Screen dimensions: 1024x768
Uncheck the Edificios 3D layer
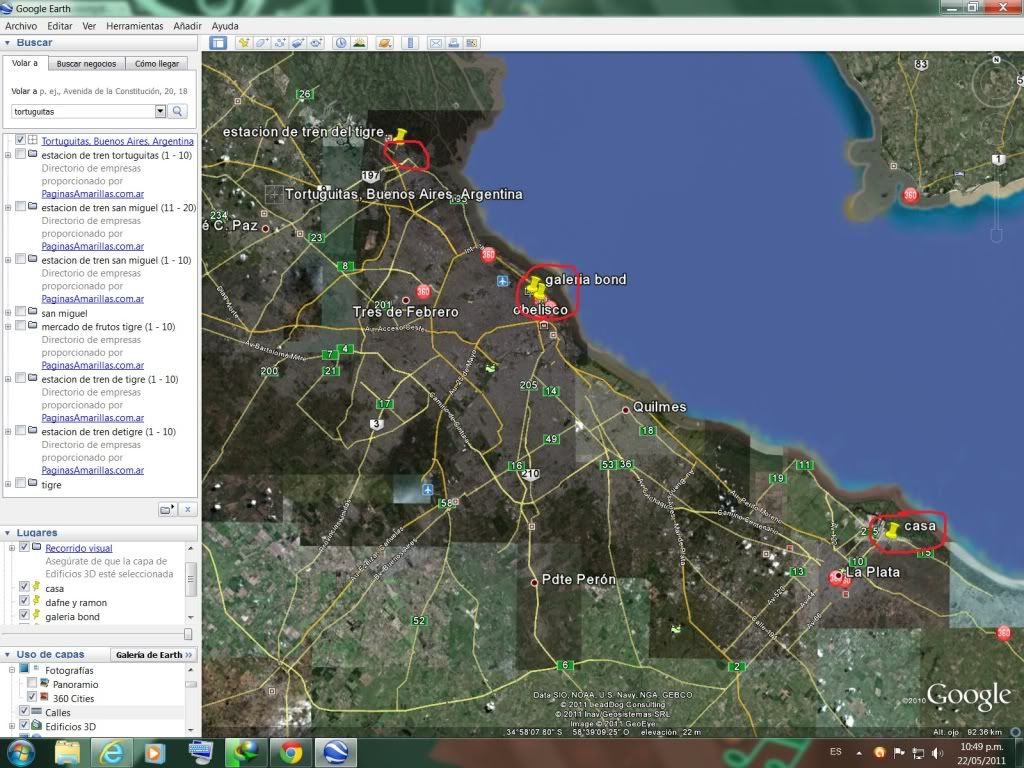click(24, 725)
